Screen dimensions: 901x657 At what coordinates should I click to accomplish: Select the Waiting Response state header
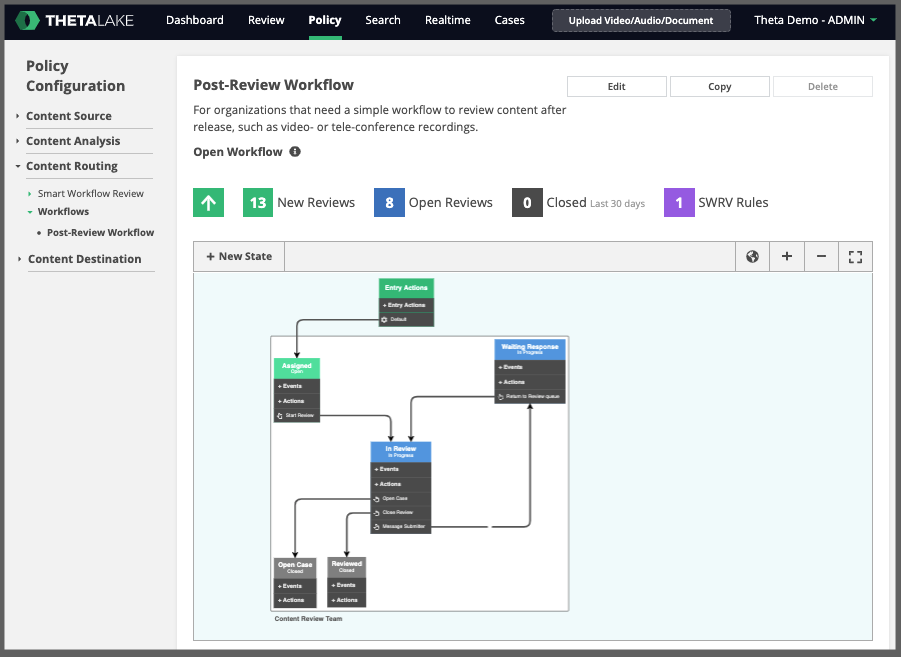(530, 349)
